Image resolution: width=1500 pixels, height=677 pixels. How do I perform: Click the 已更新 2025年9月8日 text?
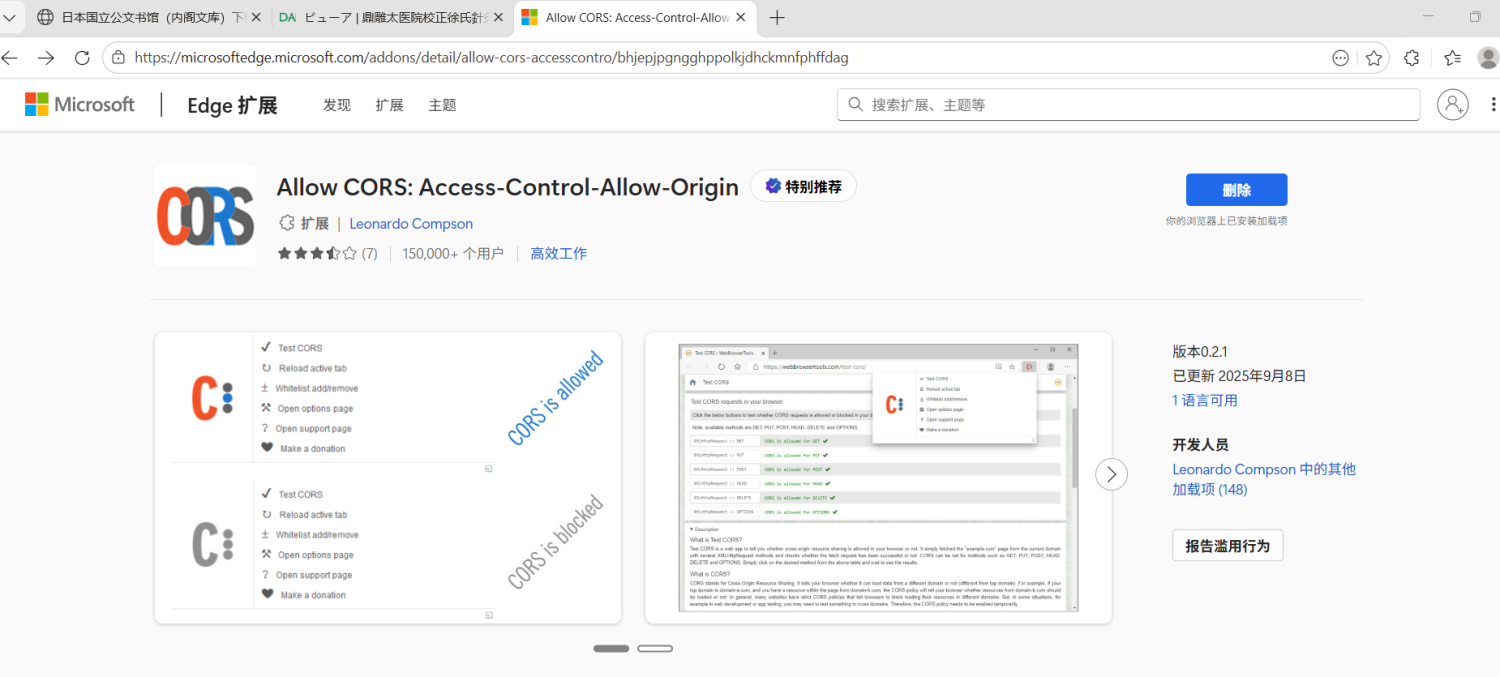(1239, 376)
